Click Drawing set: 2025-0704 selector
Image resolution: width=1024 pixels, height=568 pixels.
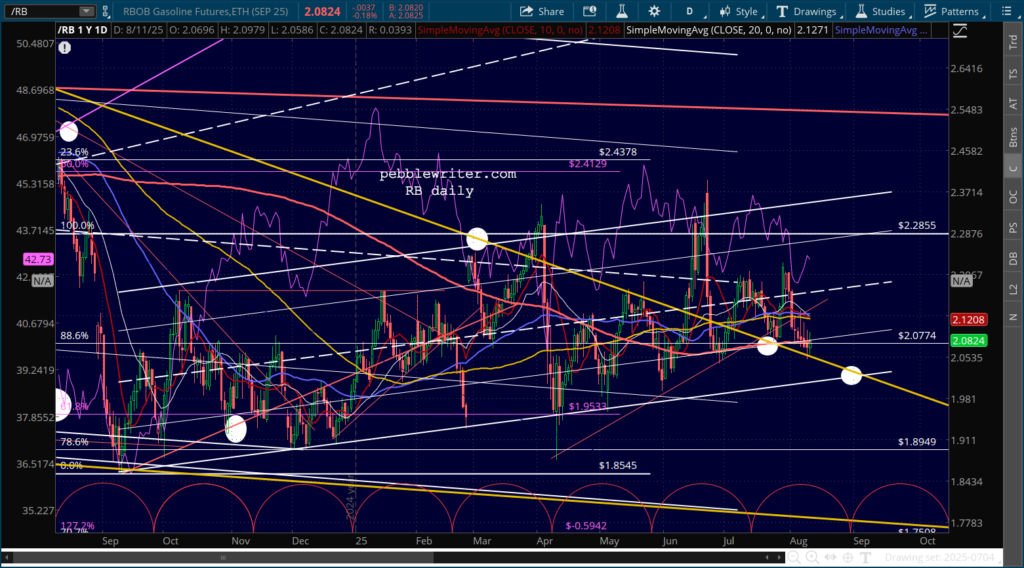[x=939, y=558]
